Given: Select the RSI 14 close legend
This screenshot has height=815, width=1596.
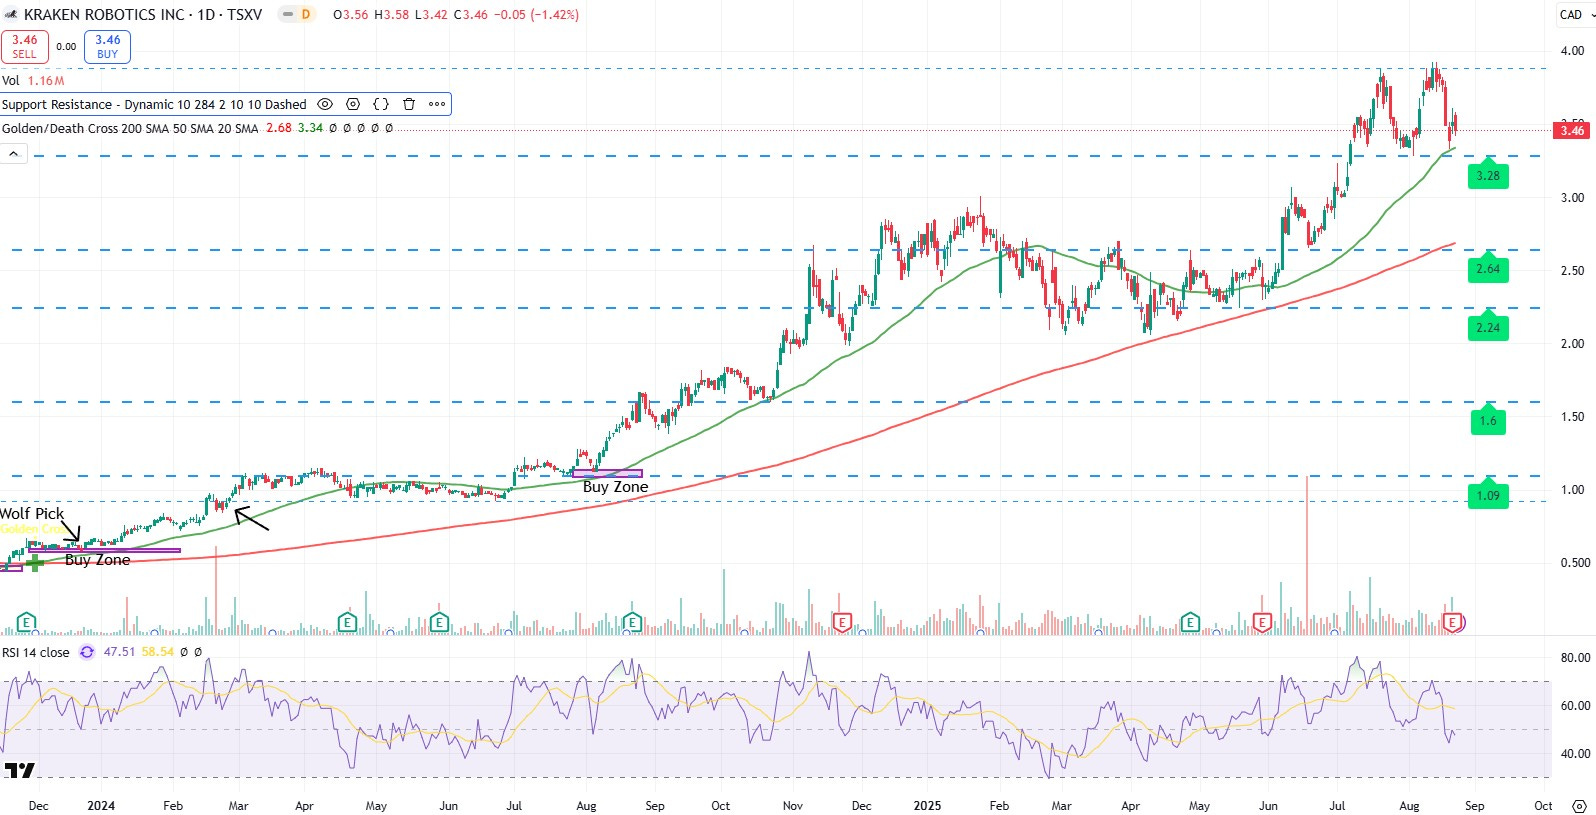Looking at the screenshot, I should tap(36, 652).
